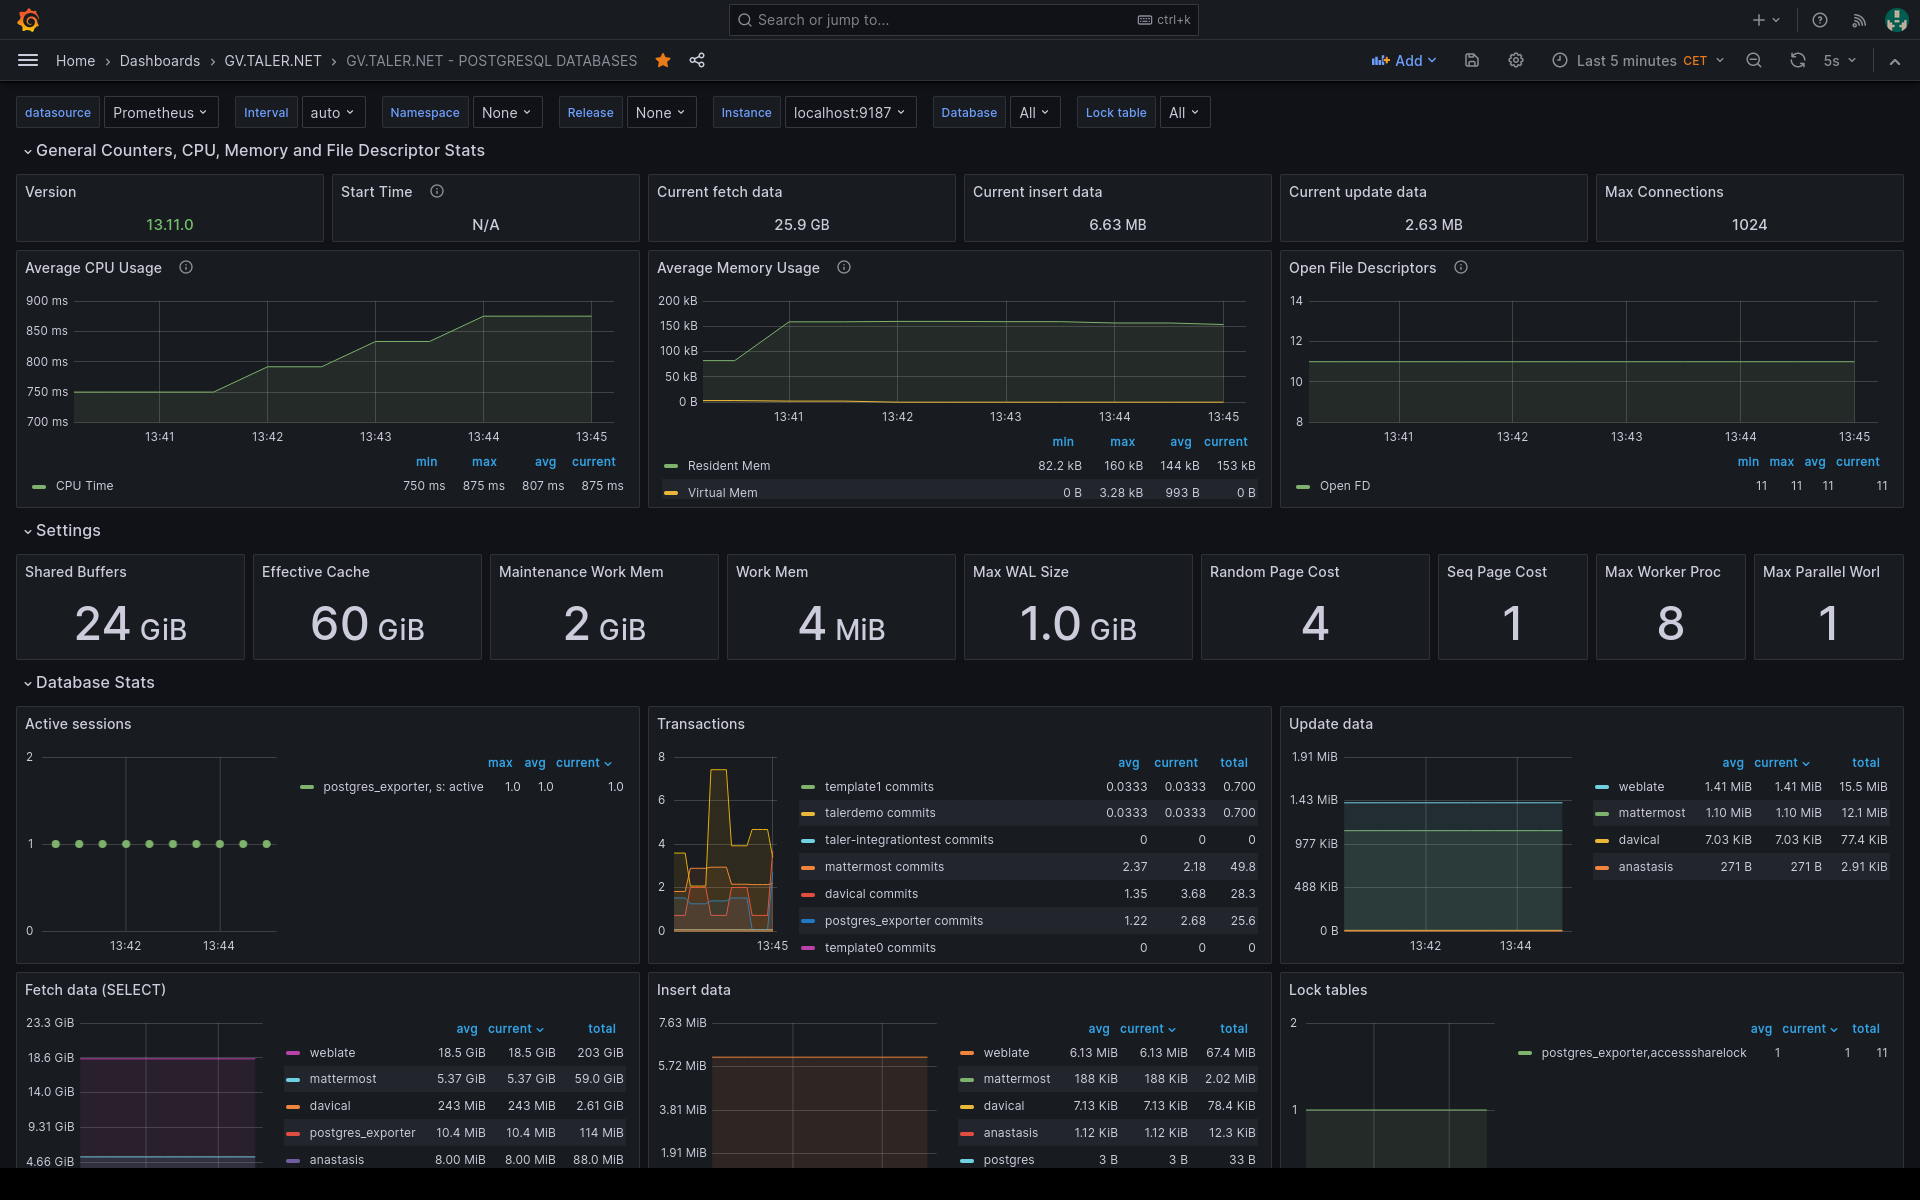
Task: Toggle talerdemo commits series visibility
Action: [880, 813]
